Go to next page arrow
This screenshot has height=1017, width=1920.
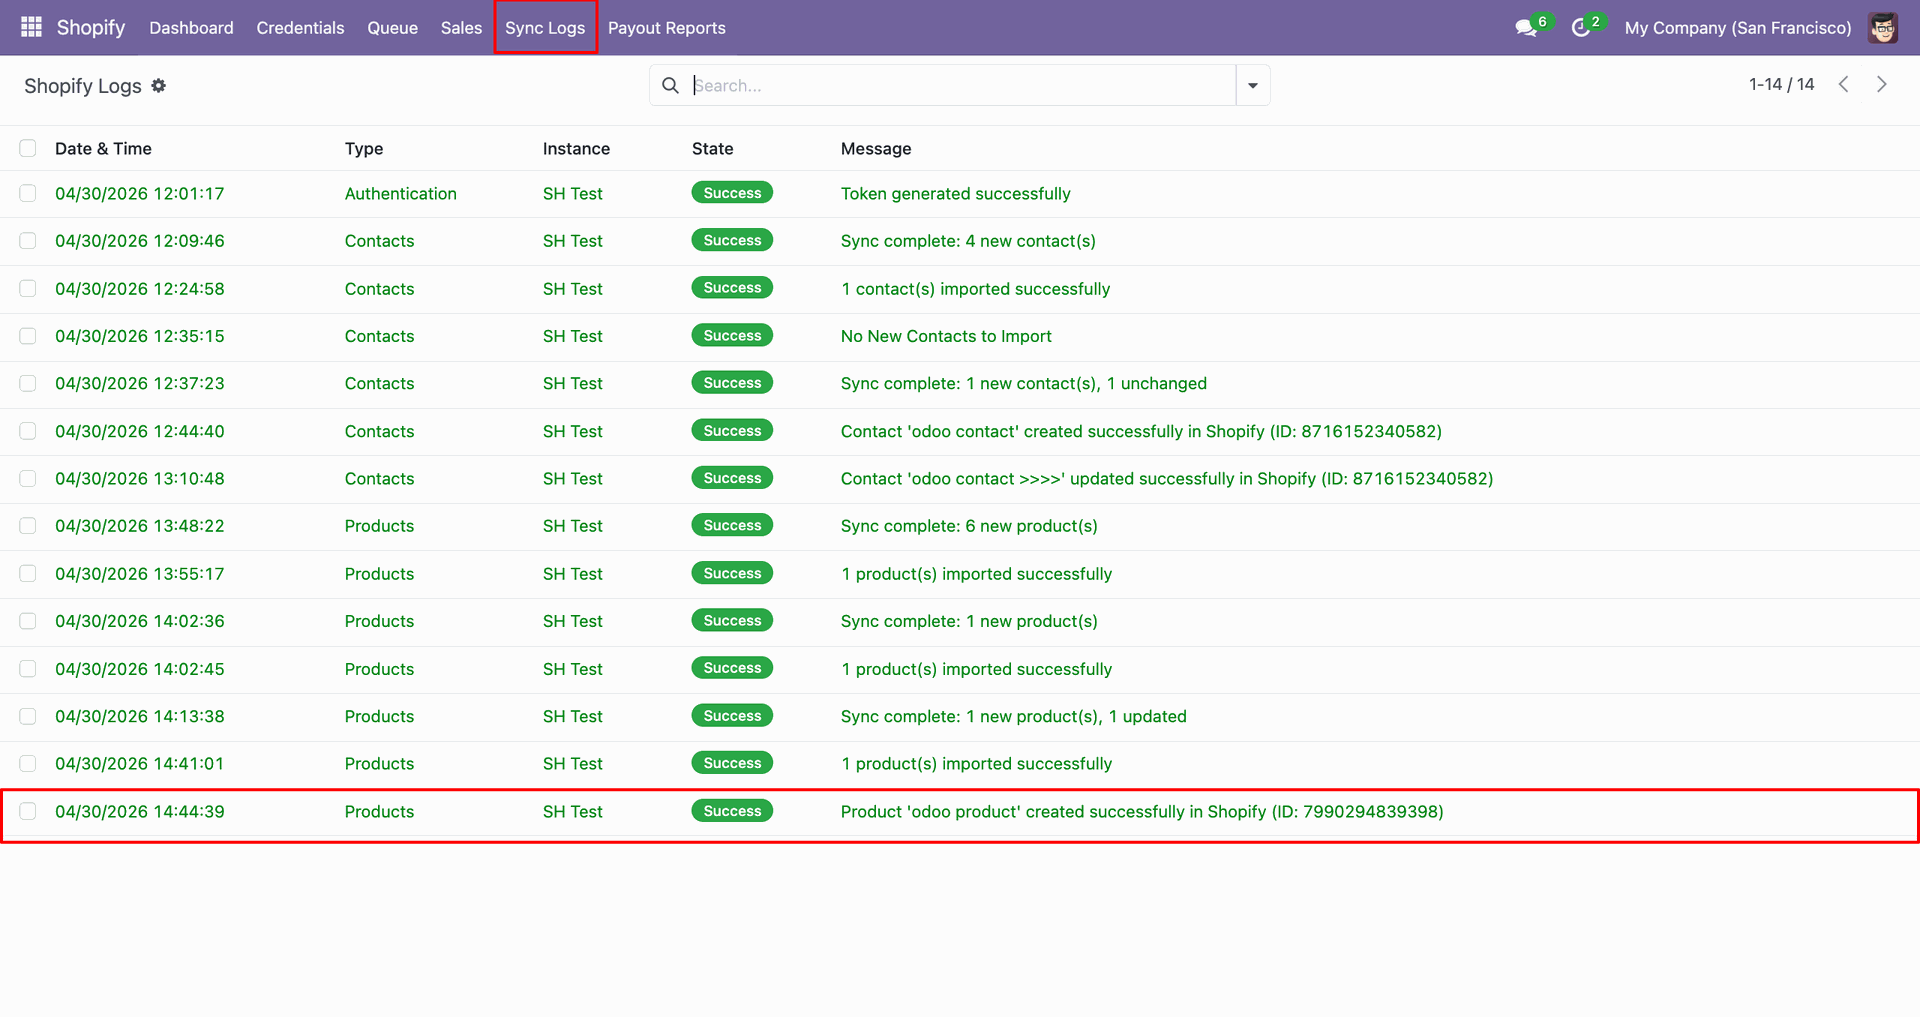click(x=1881, y=85)
